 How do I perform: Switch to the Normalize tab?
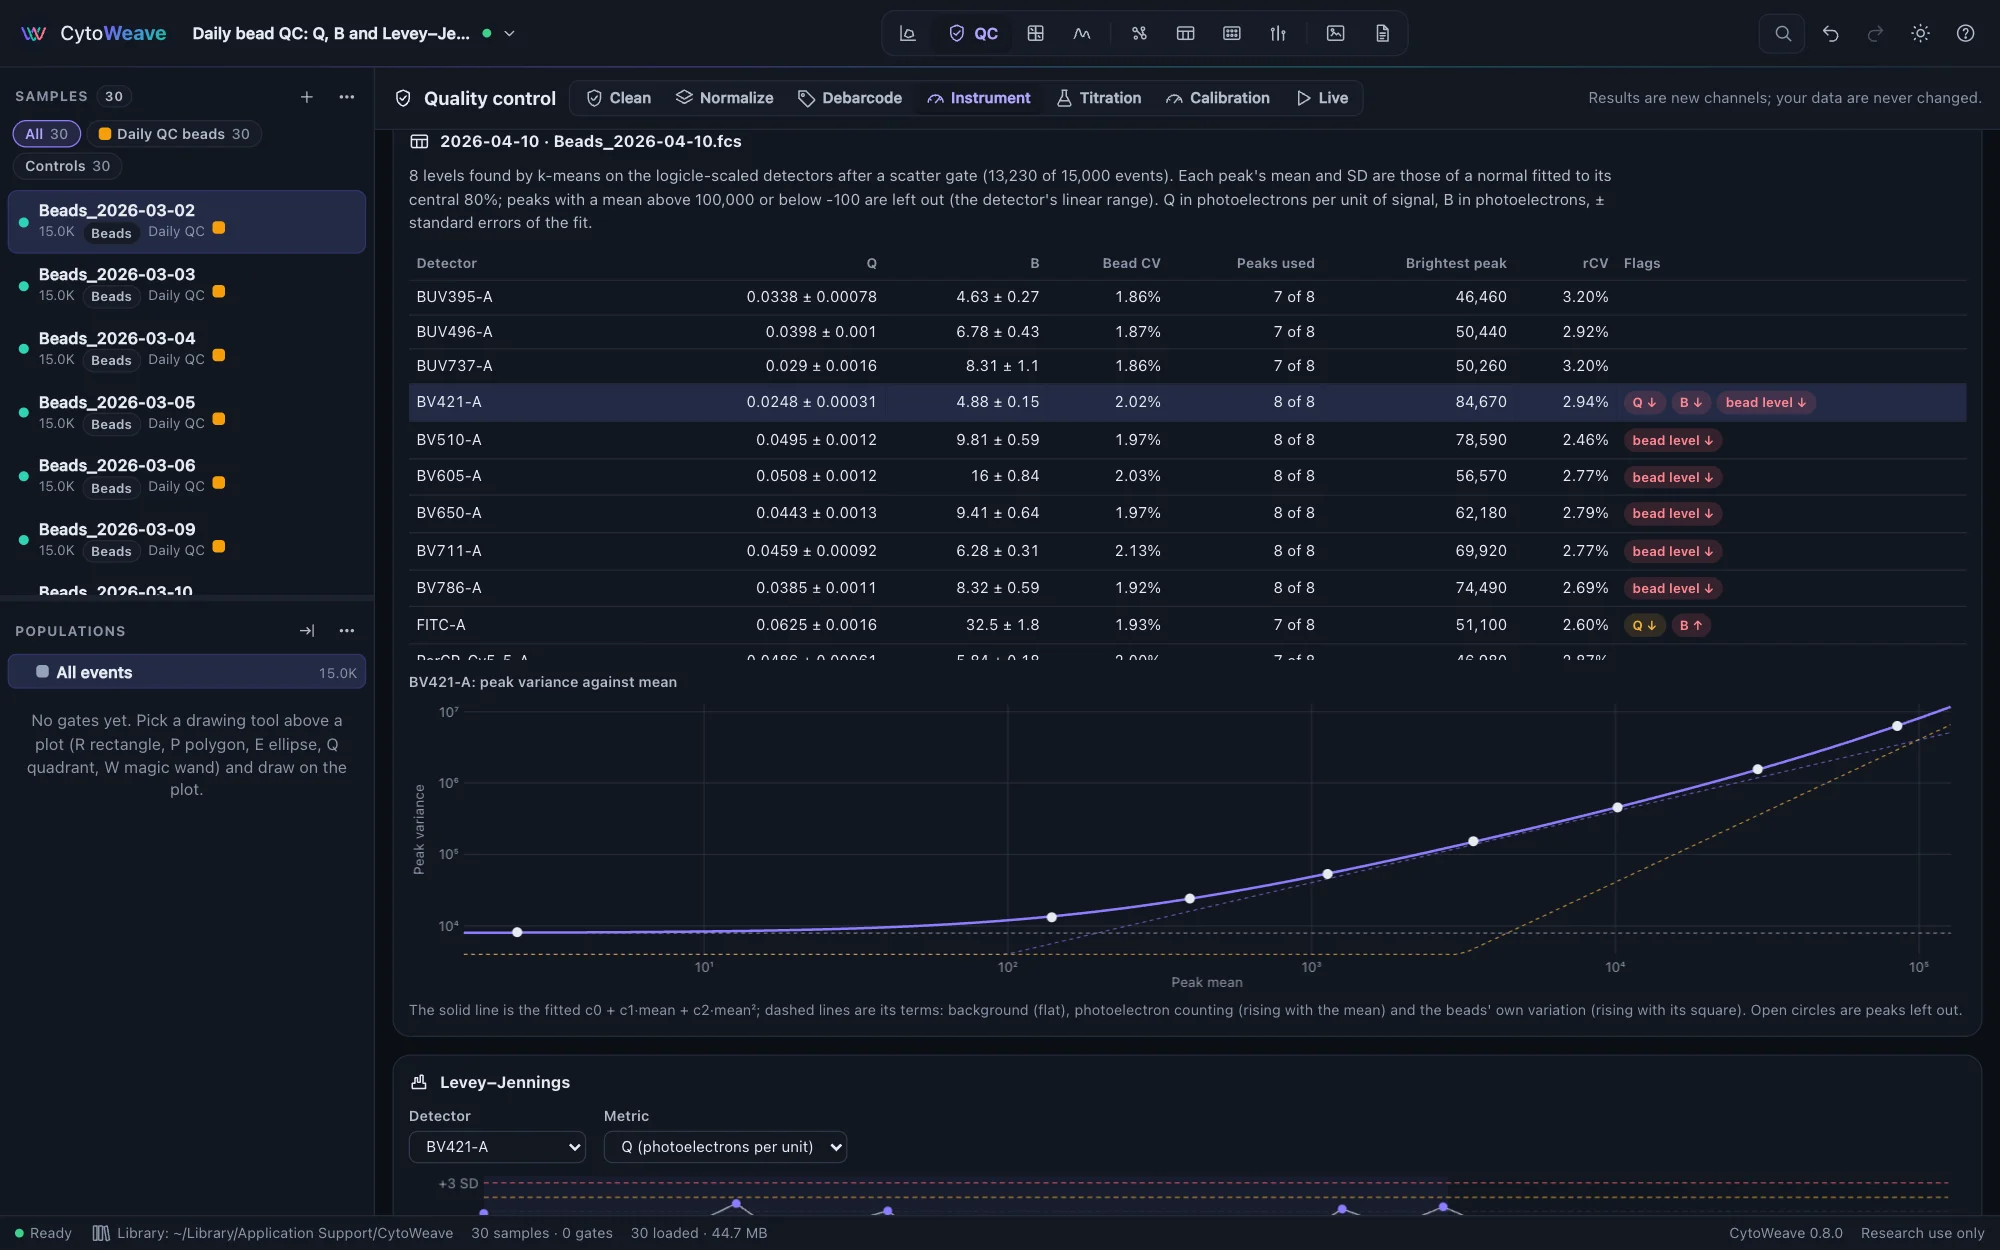(725, 97)
